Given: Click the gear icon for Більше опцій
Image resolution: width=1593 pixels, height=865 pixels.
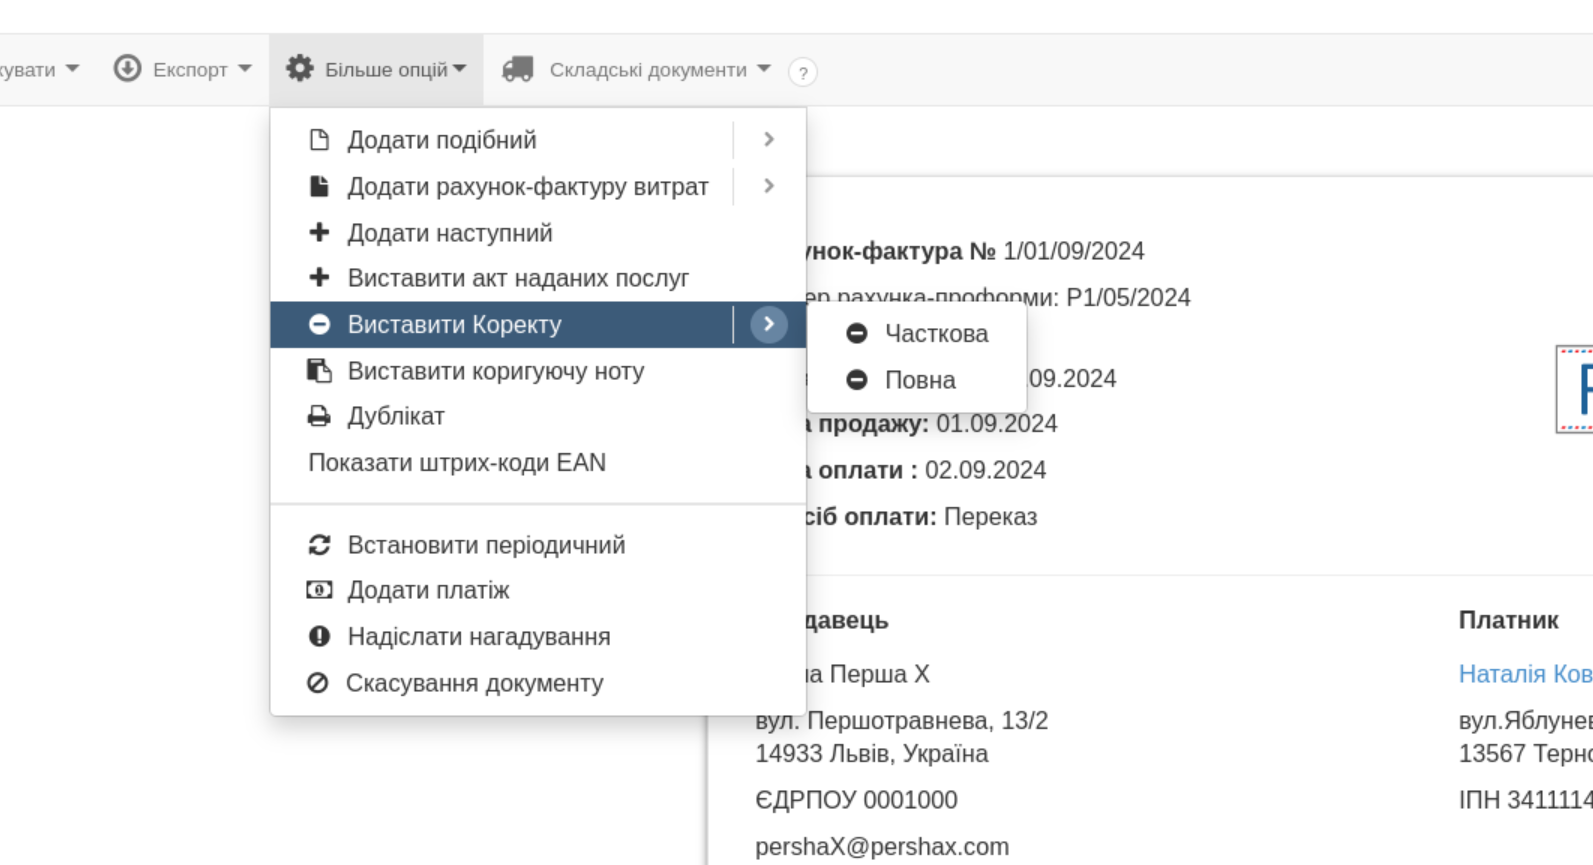Looking at the screenshot, I should (x=299, y=68).
